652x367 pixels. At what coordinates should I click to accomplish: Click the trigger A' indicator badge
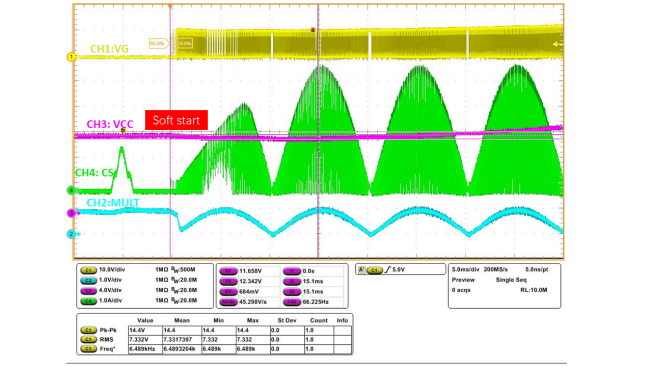pos(361,270)
